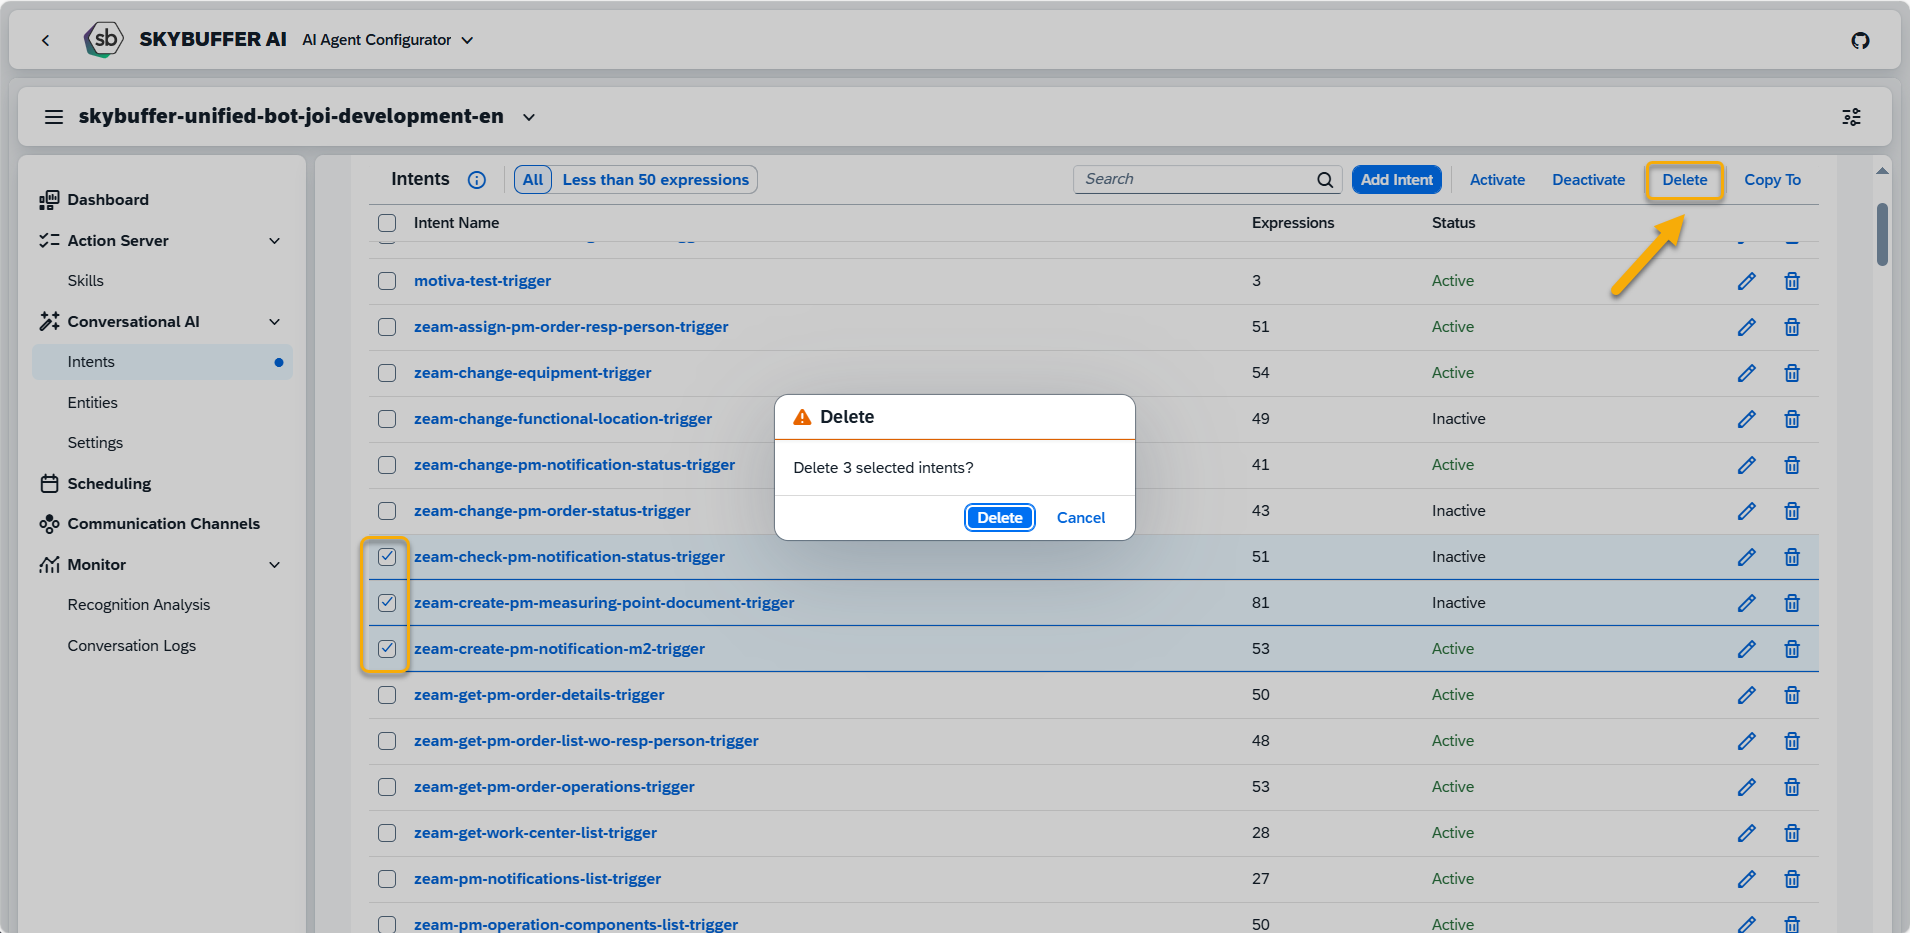Screen dimensions: 1910x933
Task: Click the search magnifier icon
Action: (x=1324, y=180)
